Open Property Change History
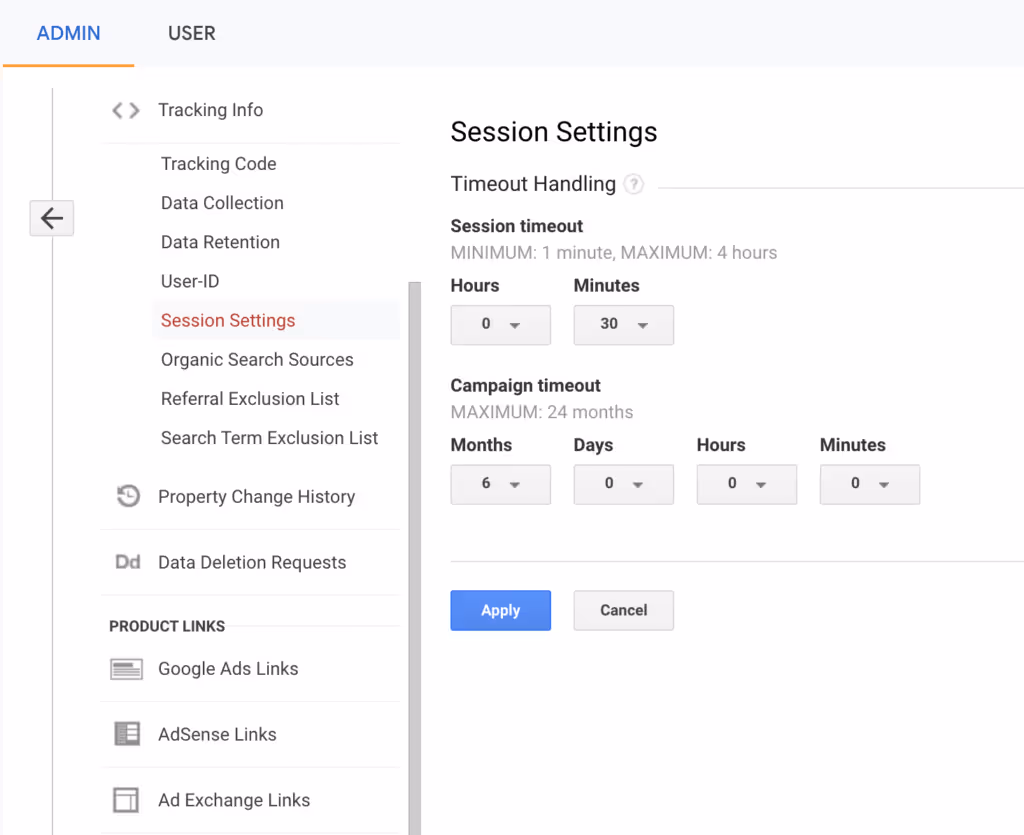 click(257, 497)
